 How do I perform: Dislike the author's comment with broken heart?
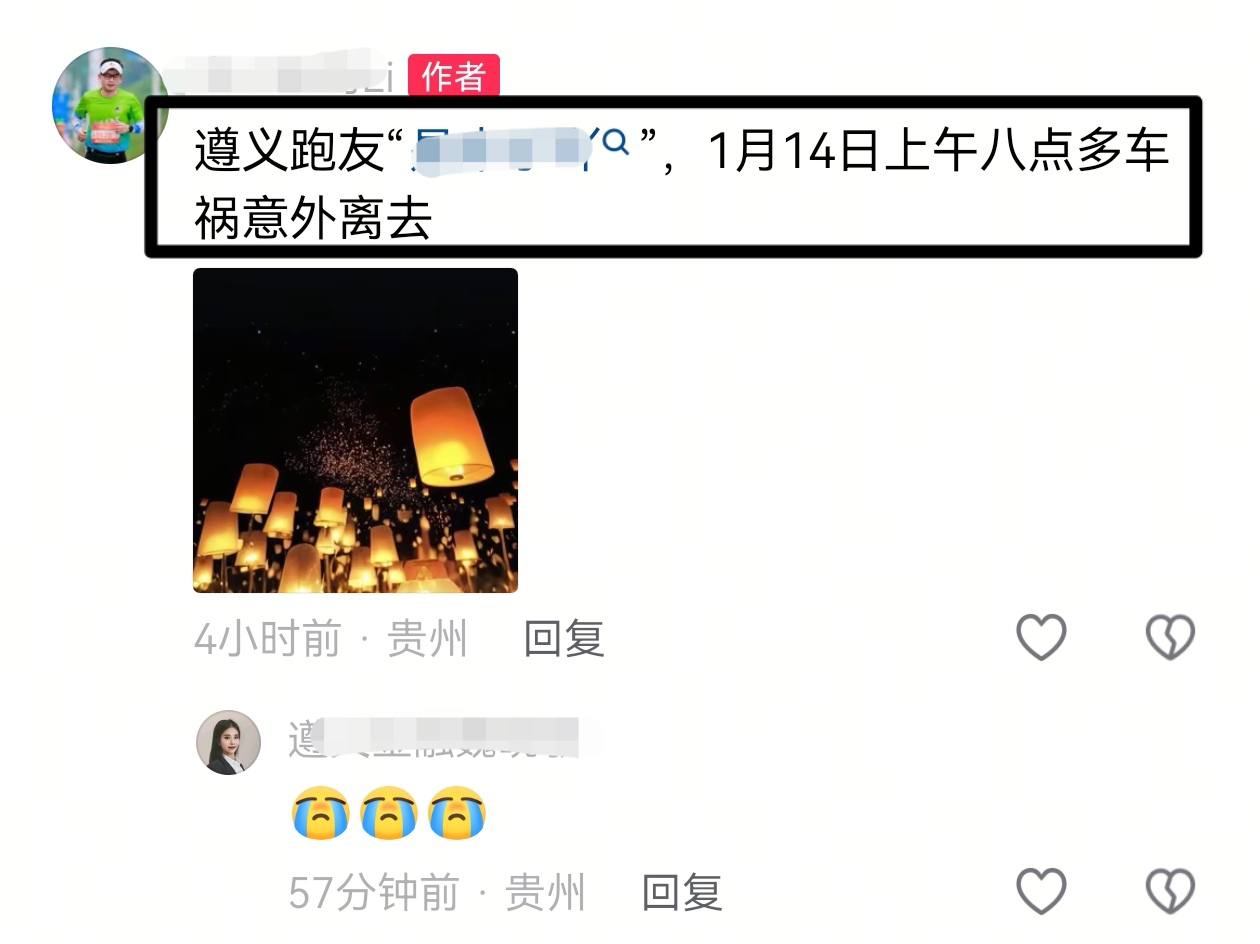coord(1170,637)
